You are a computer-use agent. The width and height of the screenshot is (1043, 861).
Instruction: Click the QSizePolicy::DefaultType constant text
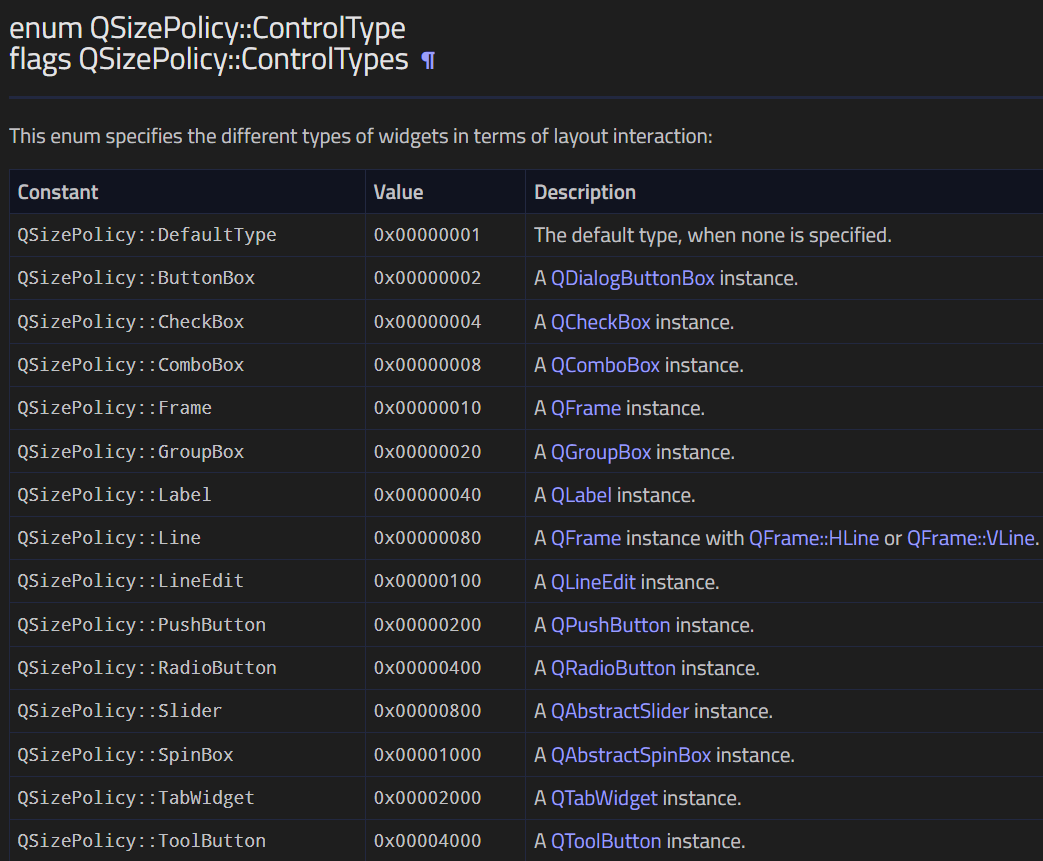(x=147, y=235)
